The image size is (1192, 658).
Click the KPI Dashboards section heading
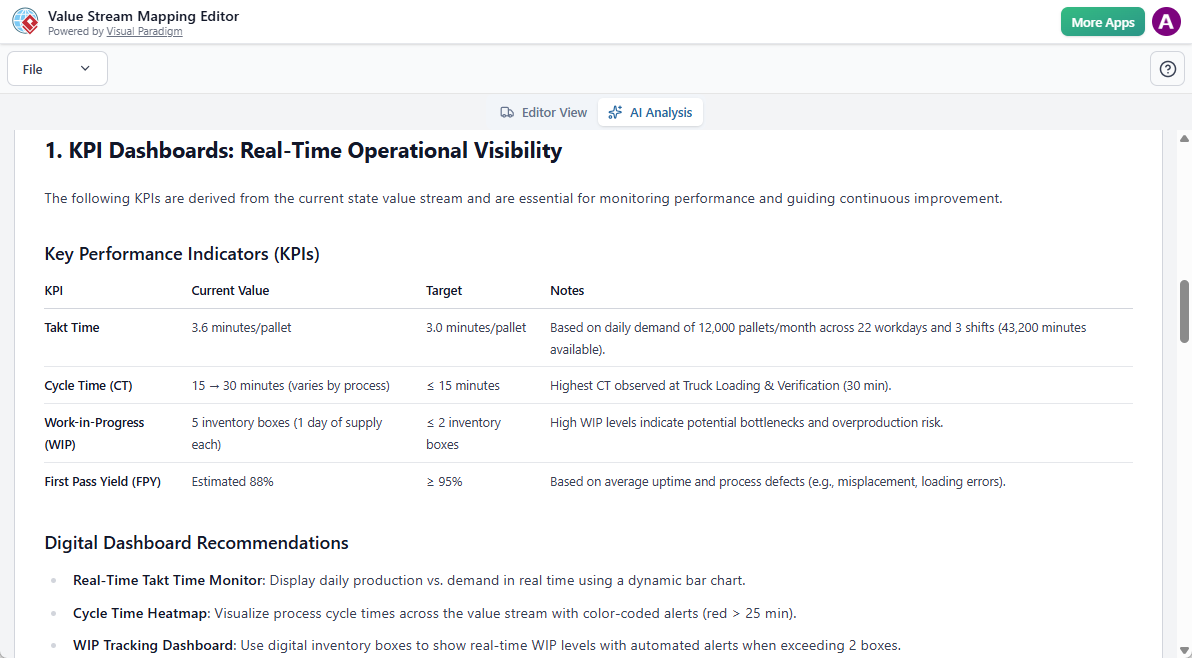tap(303, 151)
